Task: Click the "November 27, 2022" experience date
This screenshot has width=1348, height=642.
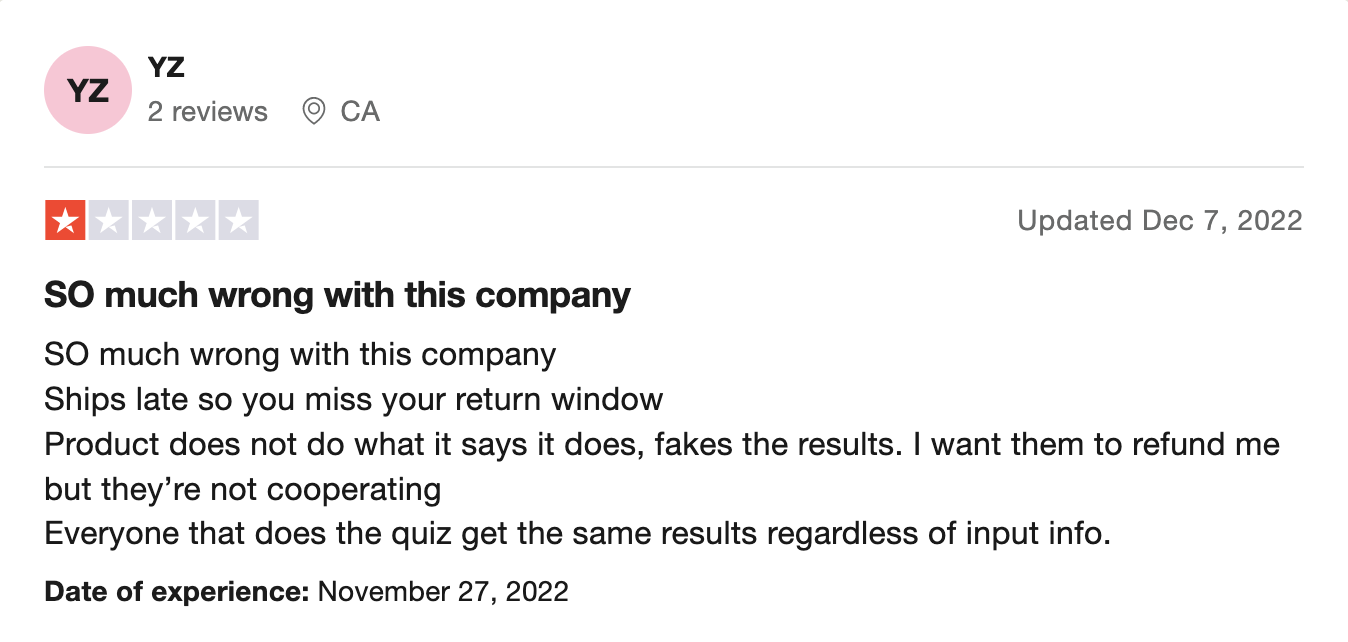Action: pos(443,591)
